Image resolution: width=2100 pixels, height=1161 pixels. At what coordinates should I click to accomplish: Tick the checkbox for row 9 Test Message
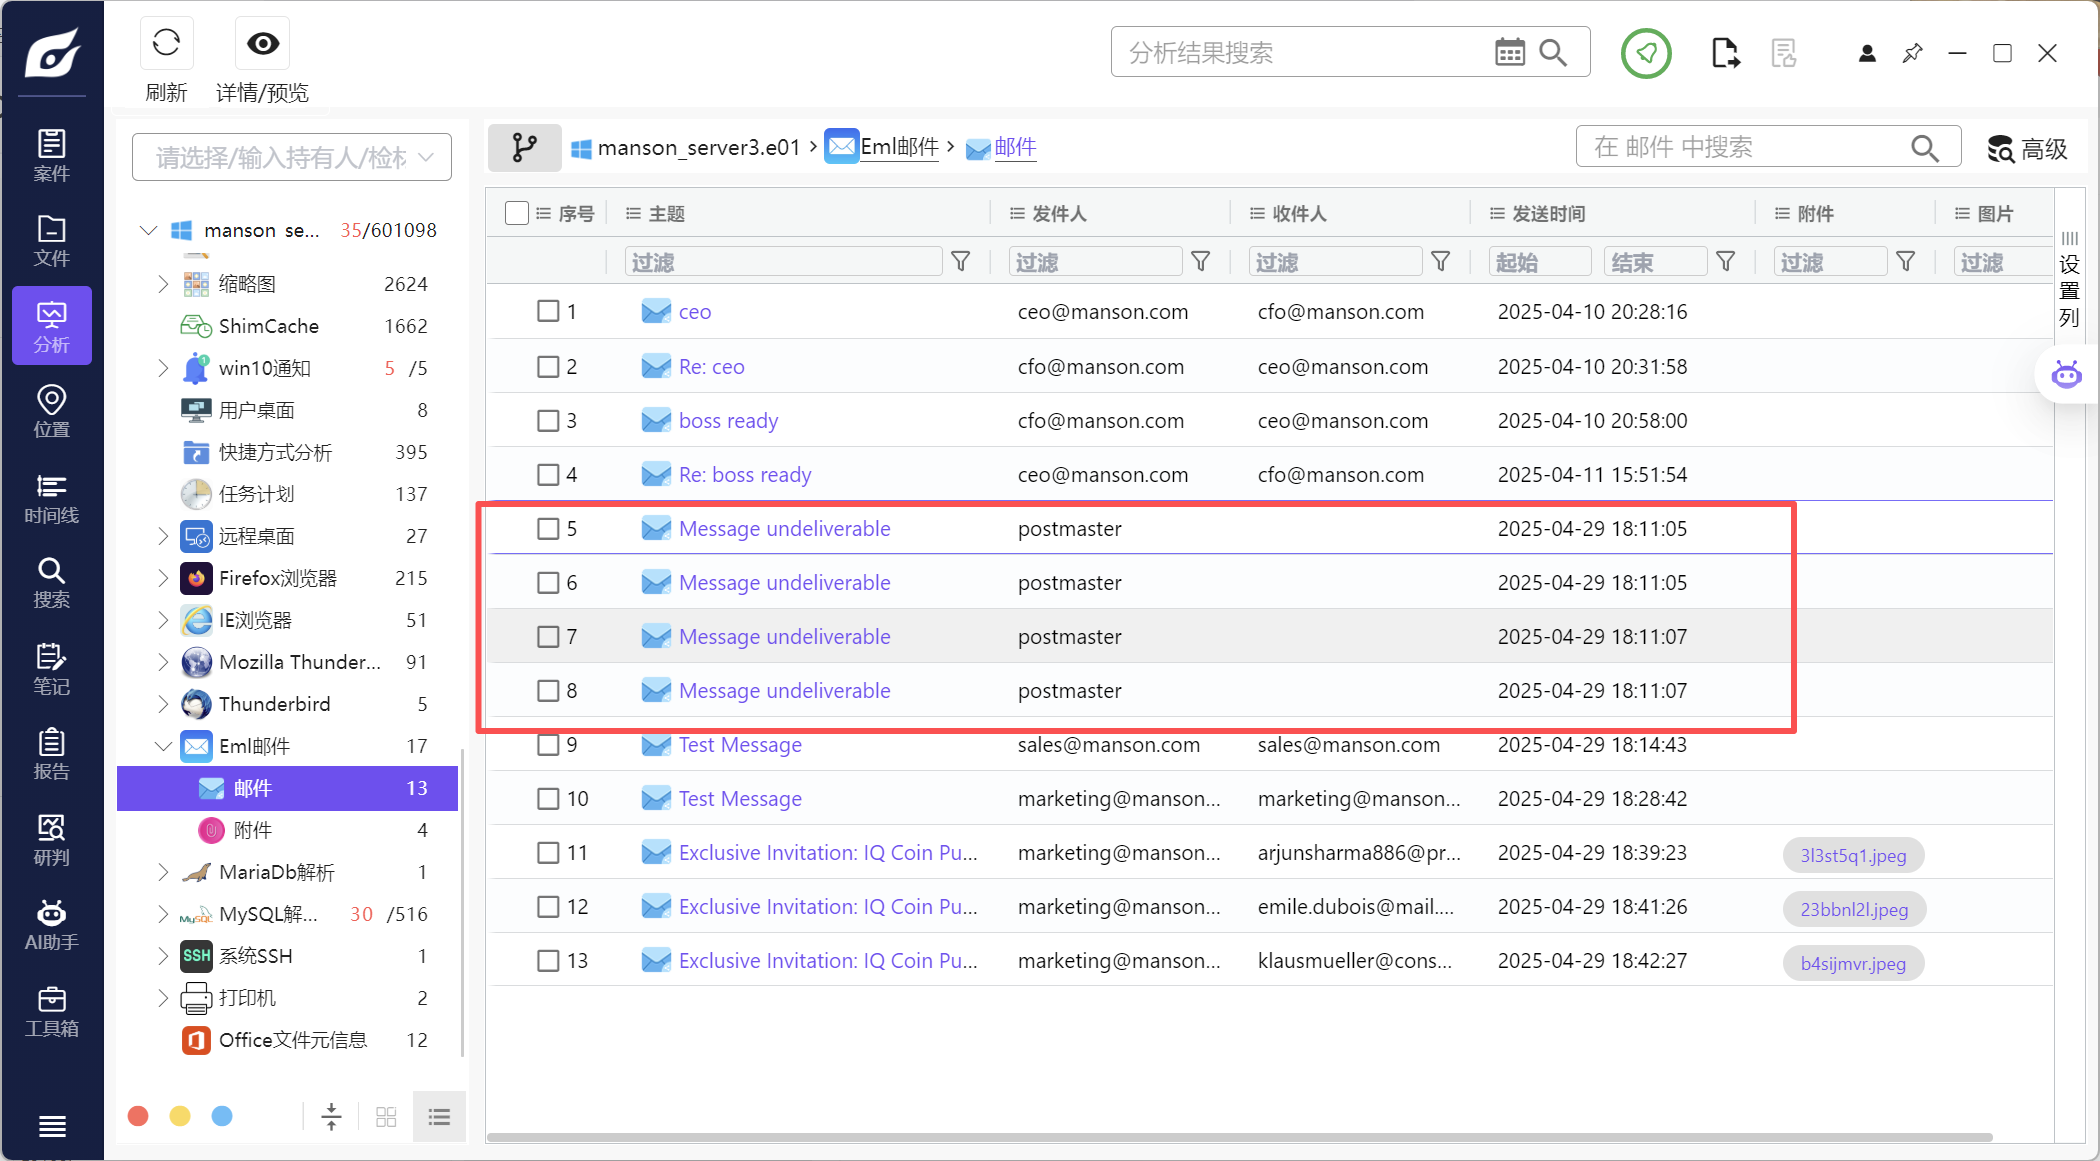pyautogui.click(x=548, y=745)
